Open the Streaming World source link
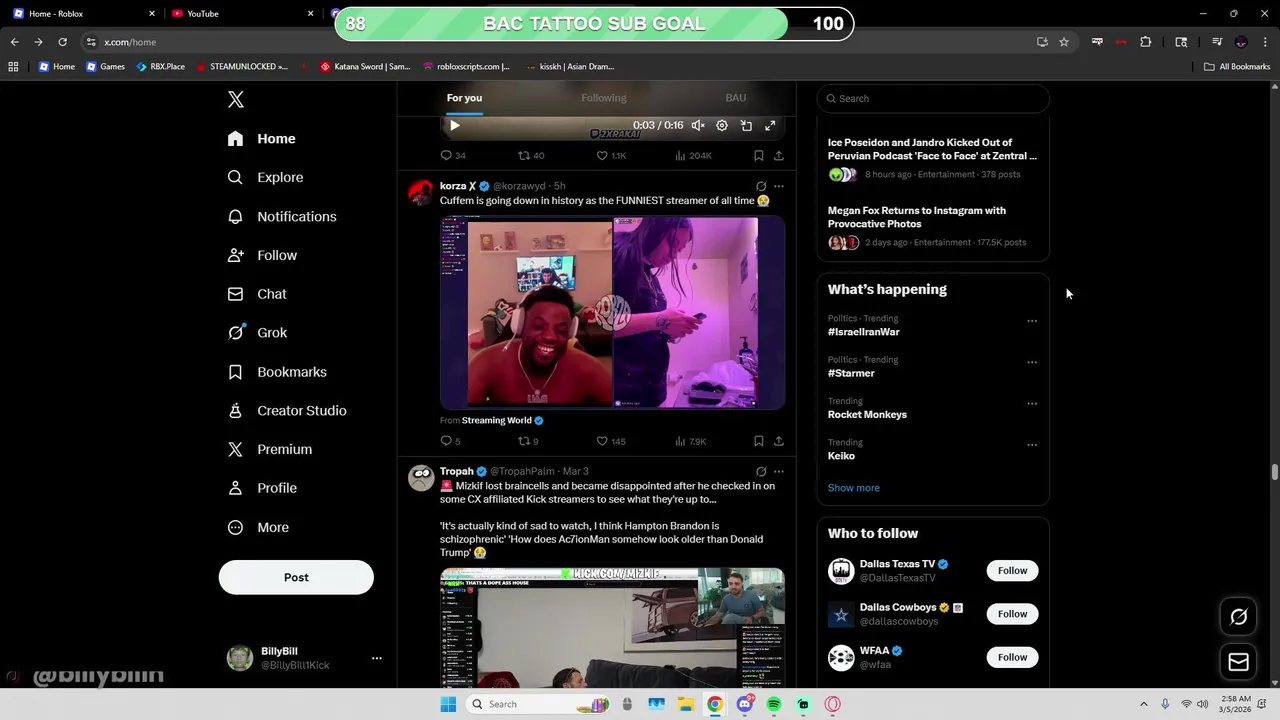The image size is (1280, 720). 497,421
